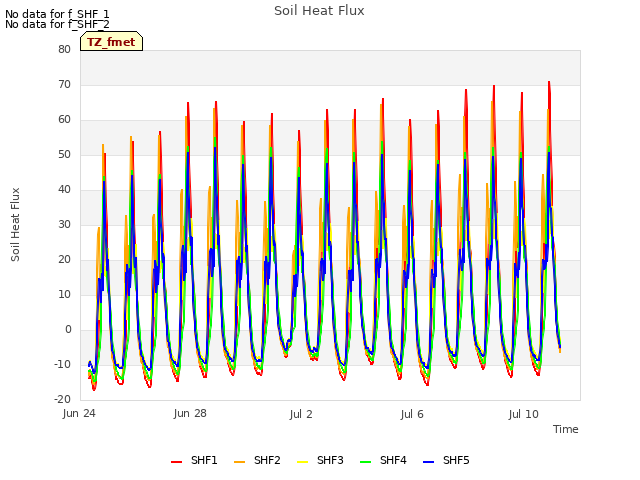Image resolution: width=640 pixels, height=480 pixels.
Task: Click the -10 y-axis tick value
Action: coord(62,364)
